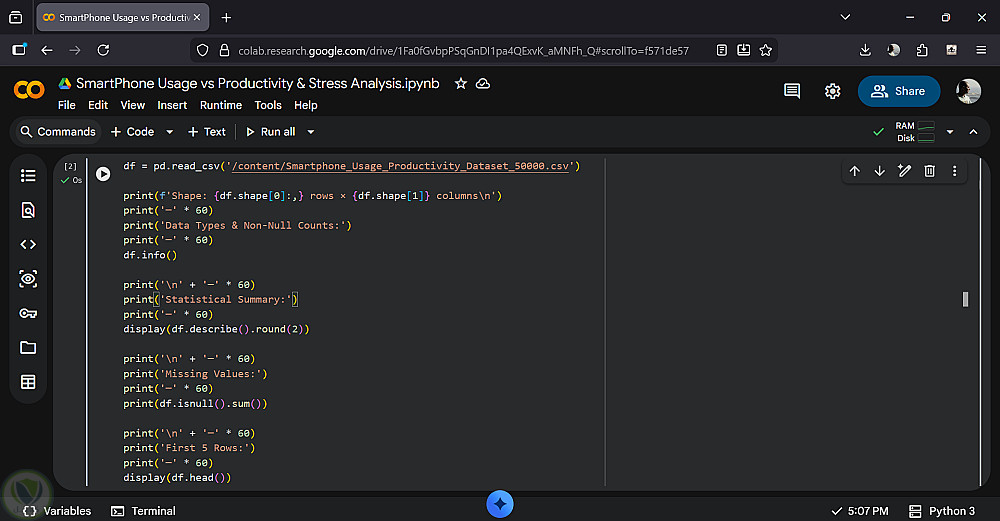This screenshot has width=1000, height=521.
Task: Open the Terminal panel
Action: [143, 511]
